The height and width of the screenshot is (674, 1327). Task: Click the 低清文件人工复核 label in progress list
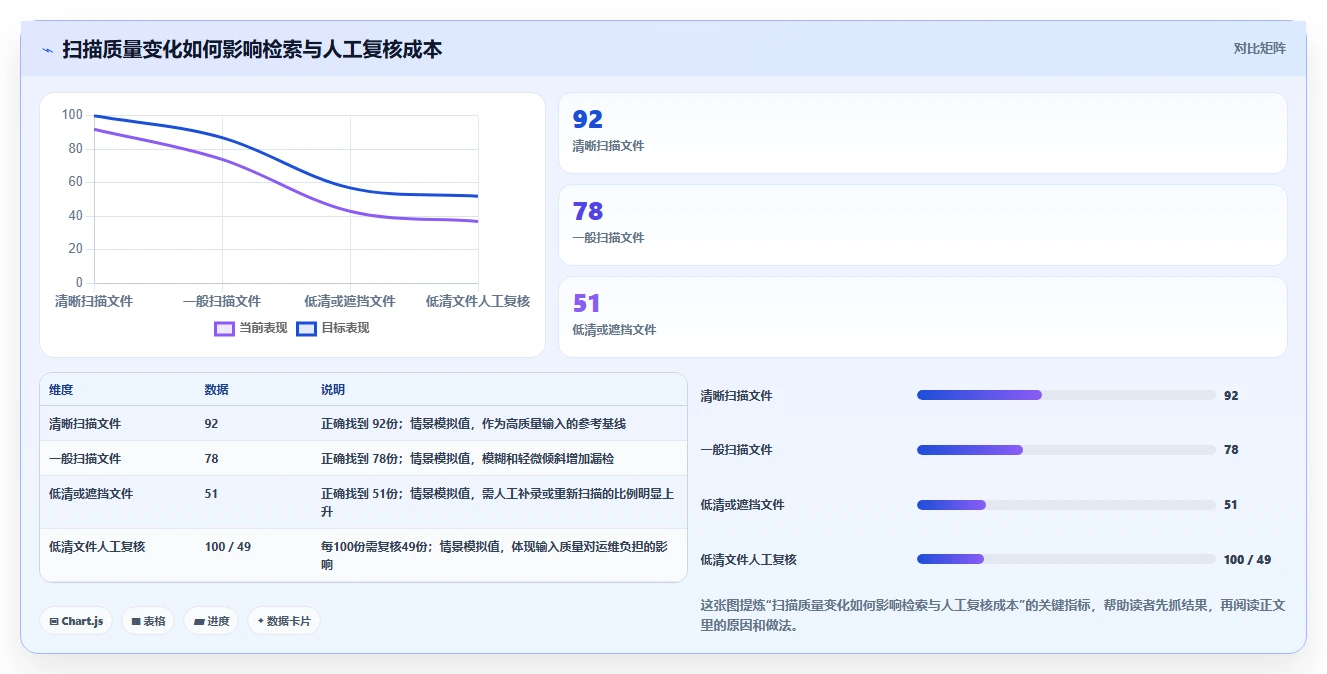[748, 559]
